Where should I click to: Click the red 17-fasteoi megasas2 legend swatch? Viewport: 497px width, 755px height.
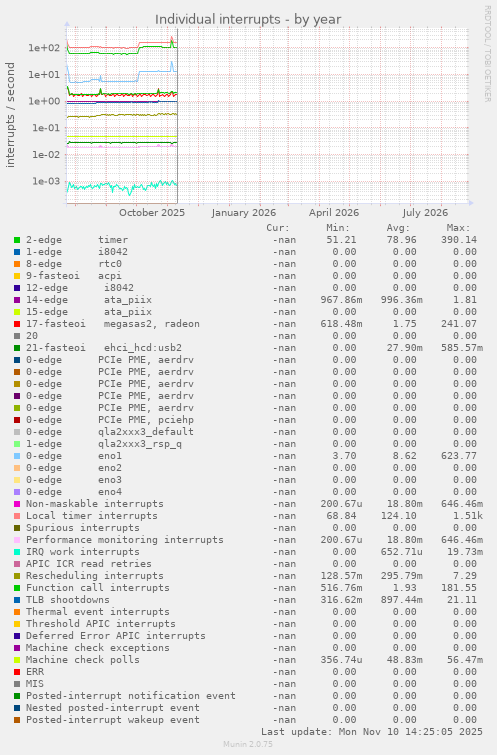point(17,324)
